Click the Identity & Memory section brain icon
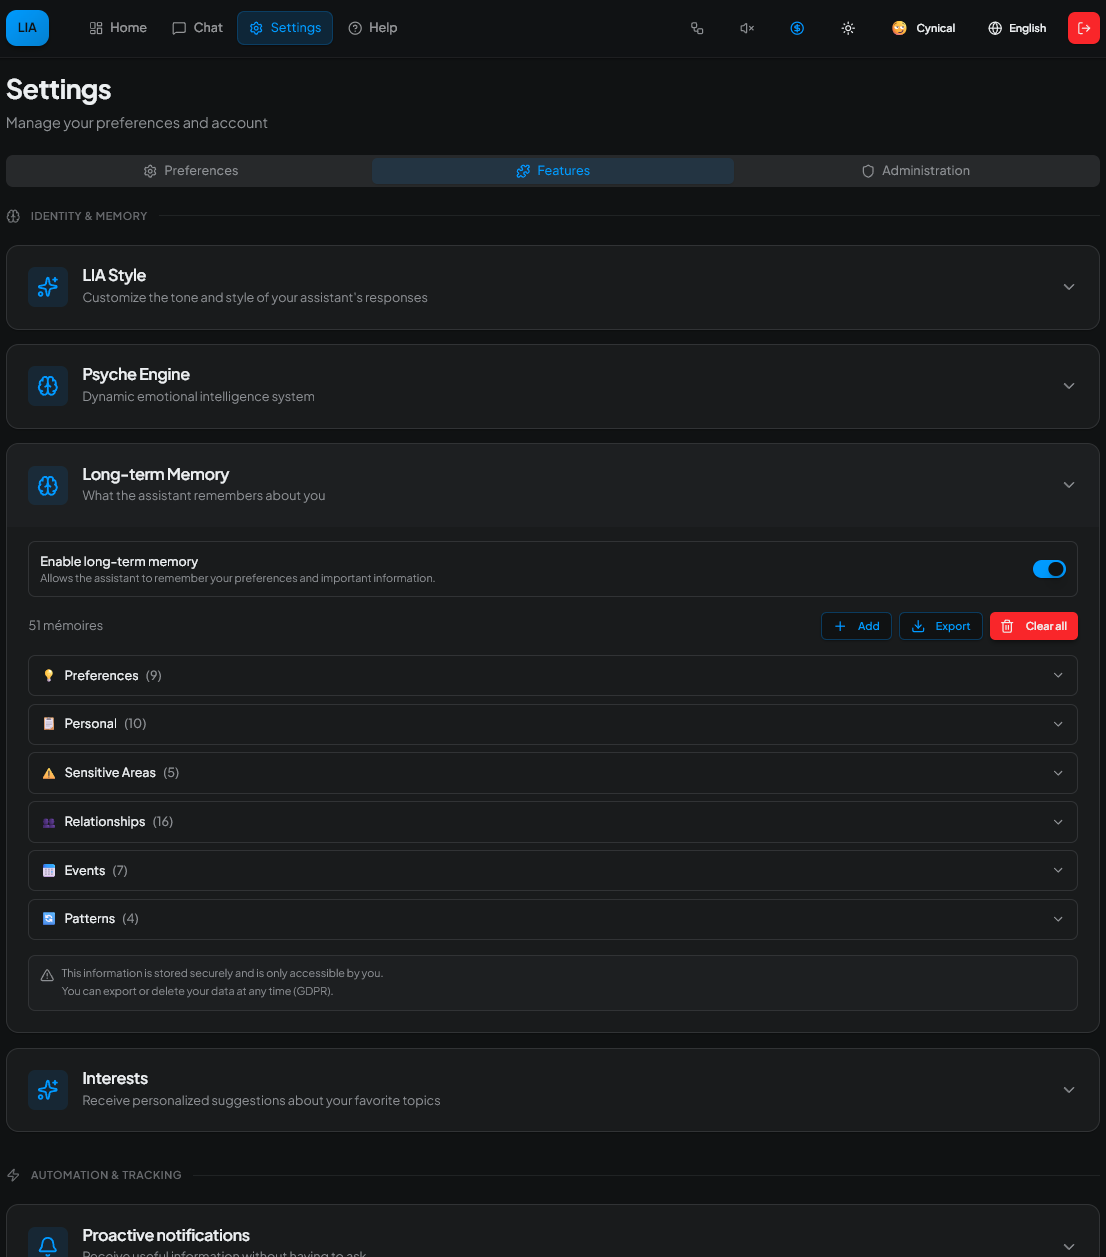Image resolution: width=1106 pixels, height=1257 pixels. (13, 216)
